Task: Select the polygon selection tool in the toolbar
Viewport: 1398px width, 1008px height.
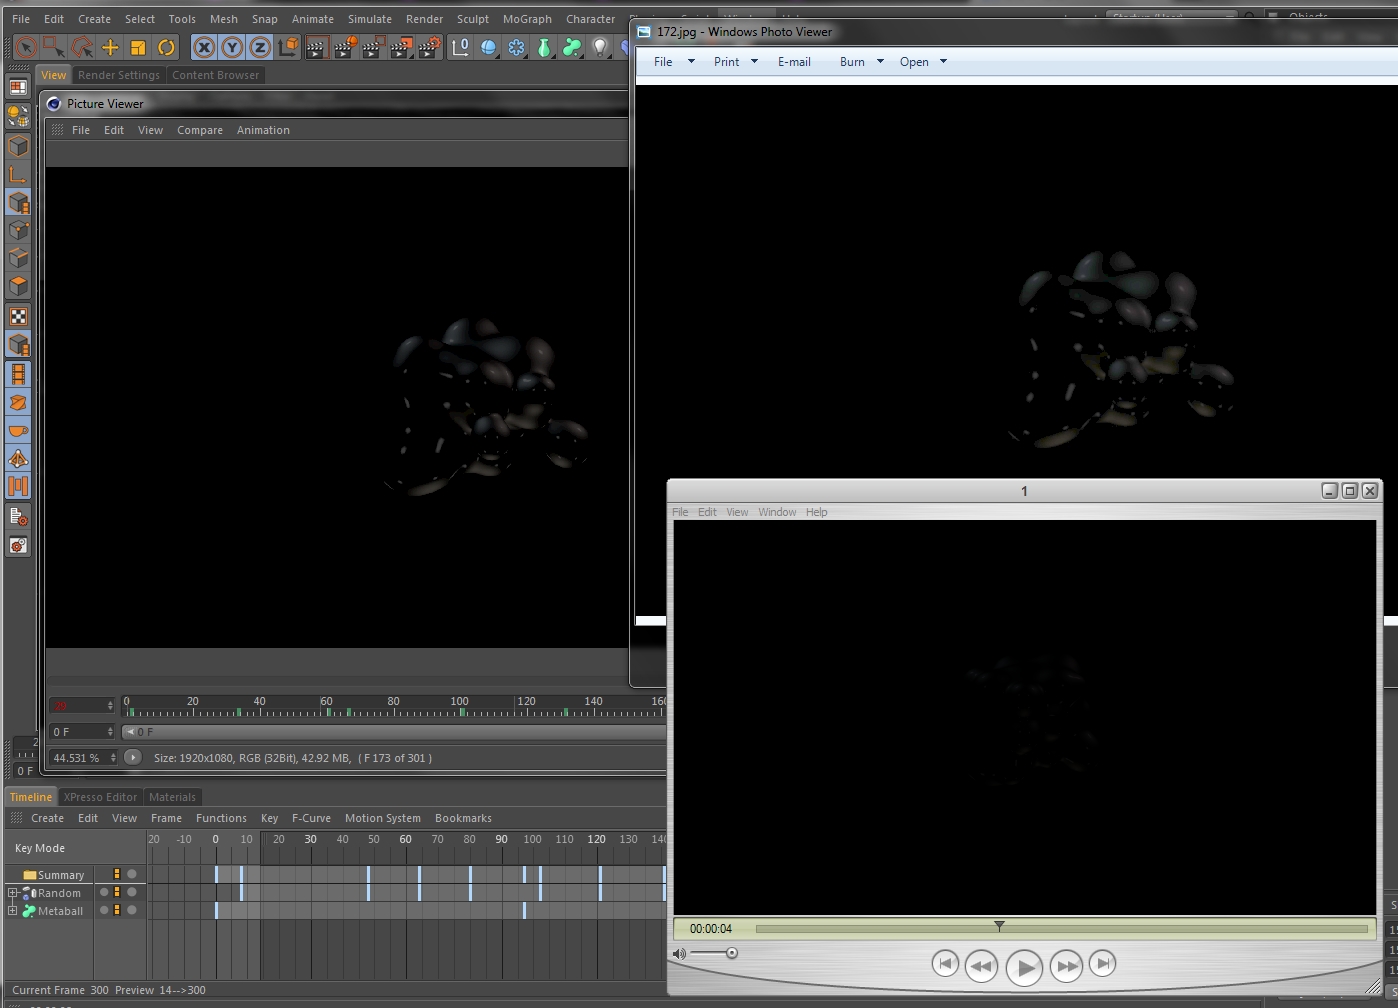Action: click(82, 47)
